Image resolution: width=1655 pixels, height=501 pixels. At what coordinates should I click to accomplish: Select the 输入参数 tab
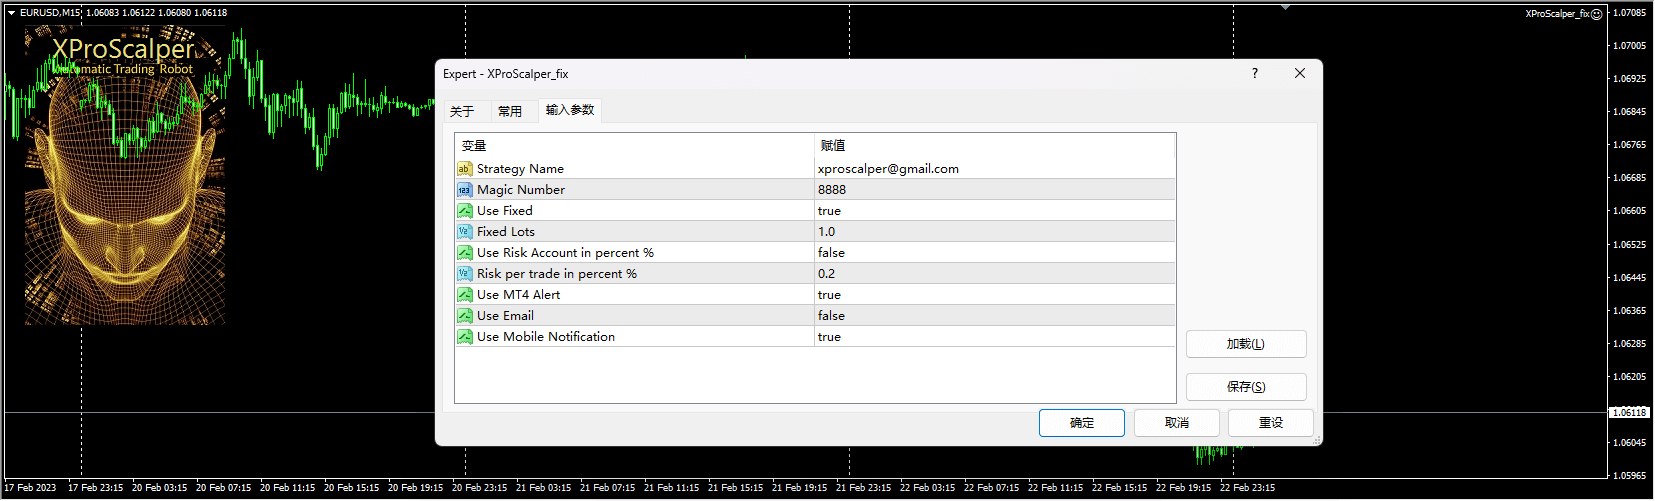click(x=570, y=110)
